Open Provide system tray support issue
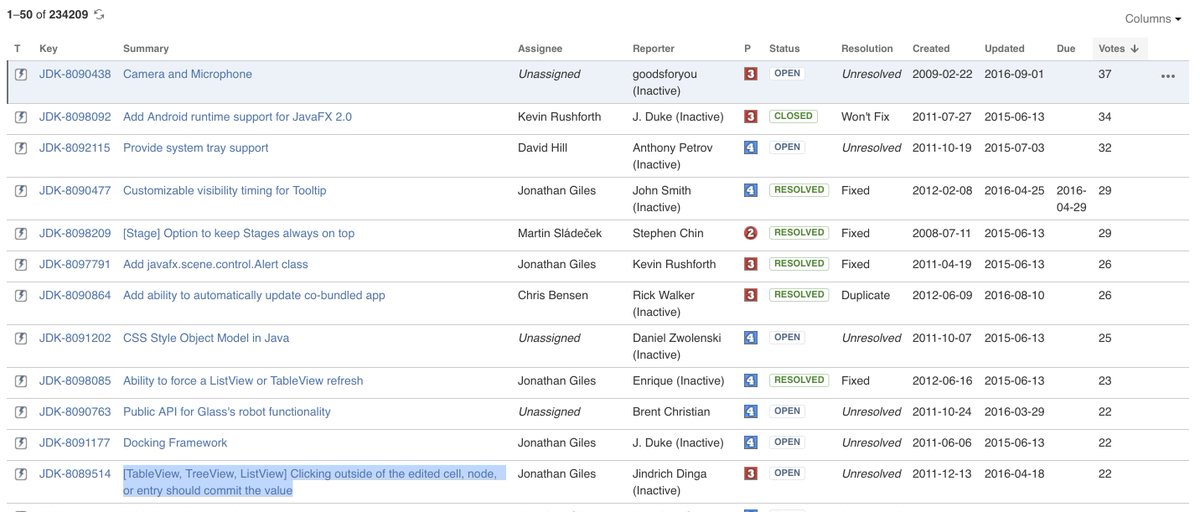The image size is (1200, 512). [196, 148]
